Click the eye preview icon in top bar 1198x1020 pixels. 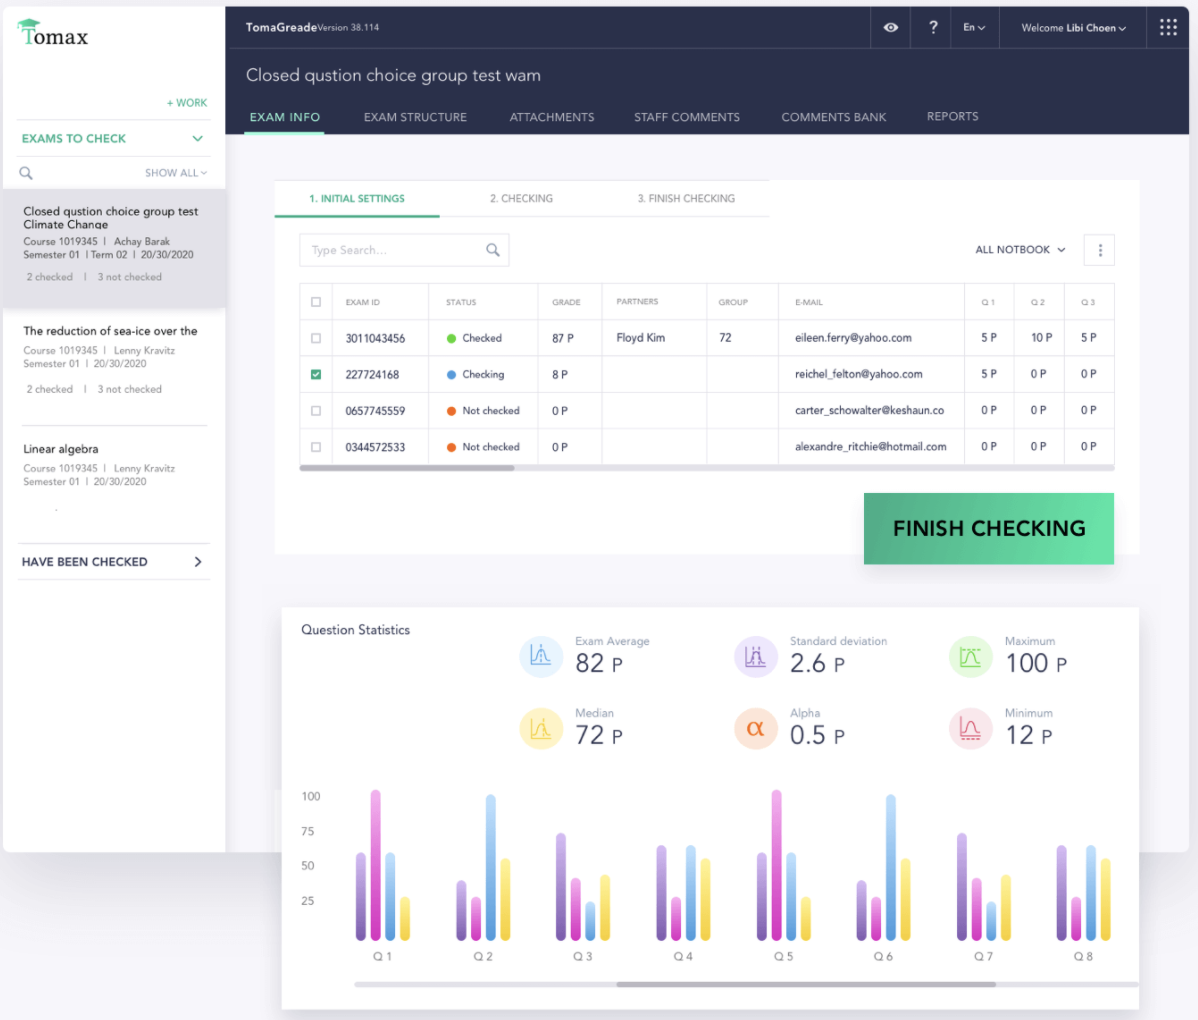click(x=889, y=27)
